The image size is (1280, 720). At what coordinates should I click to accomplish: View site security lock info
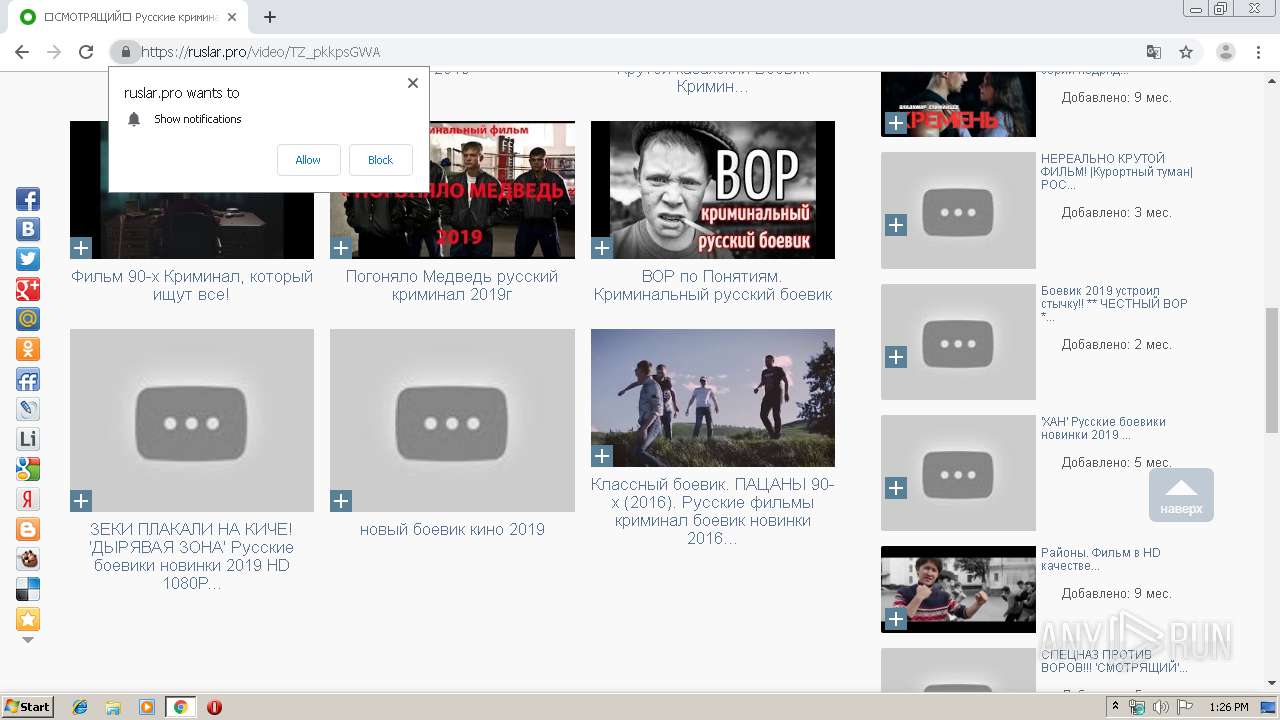tap(125, 52)
